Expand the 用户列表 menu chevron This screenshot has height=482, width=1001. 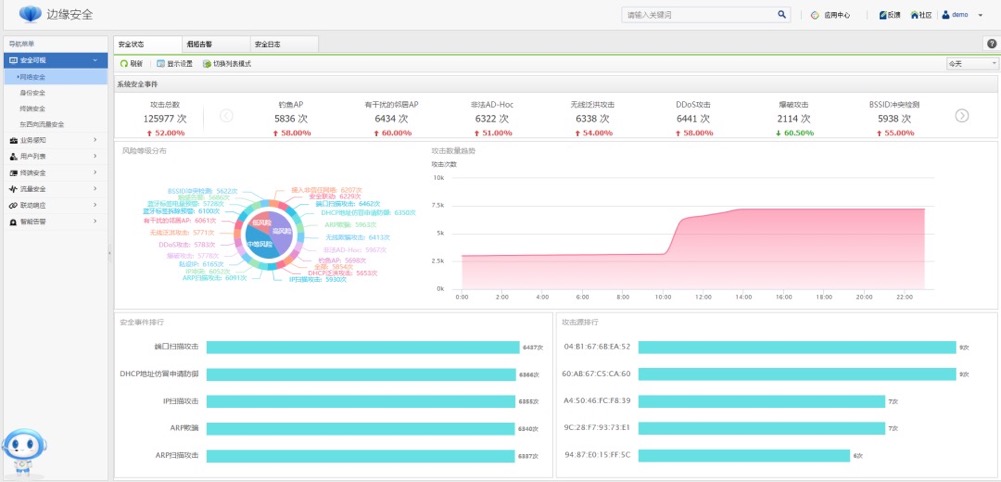pos(95,156)
